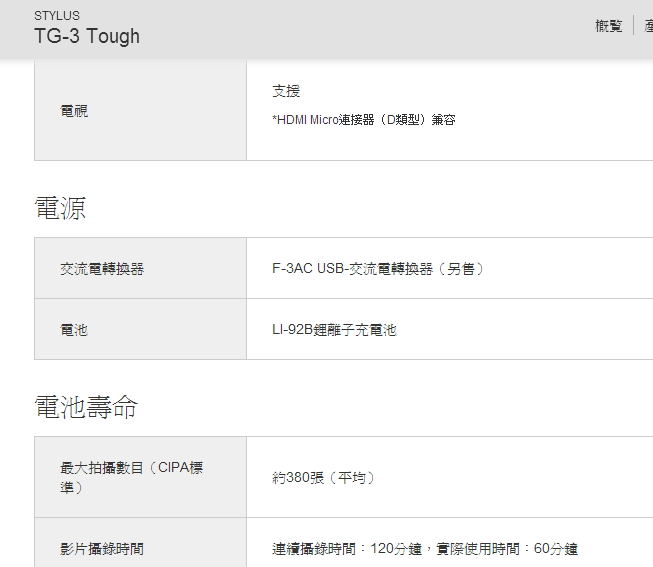Click the 電源 section heading
Viewport: 653px width, 567px height.
pyautogui.click(x=60, y=208)
